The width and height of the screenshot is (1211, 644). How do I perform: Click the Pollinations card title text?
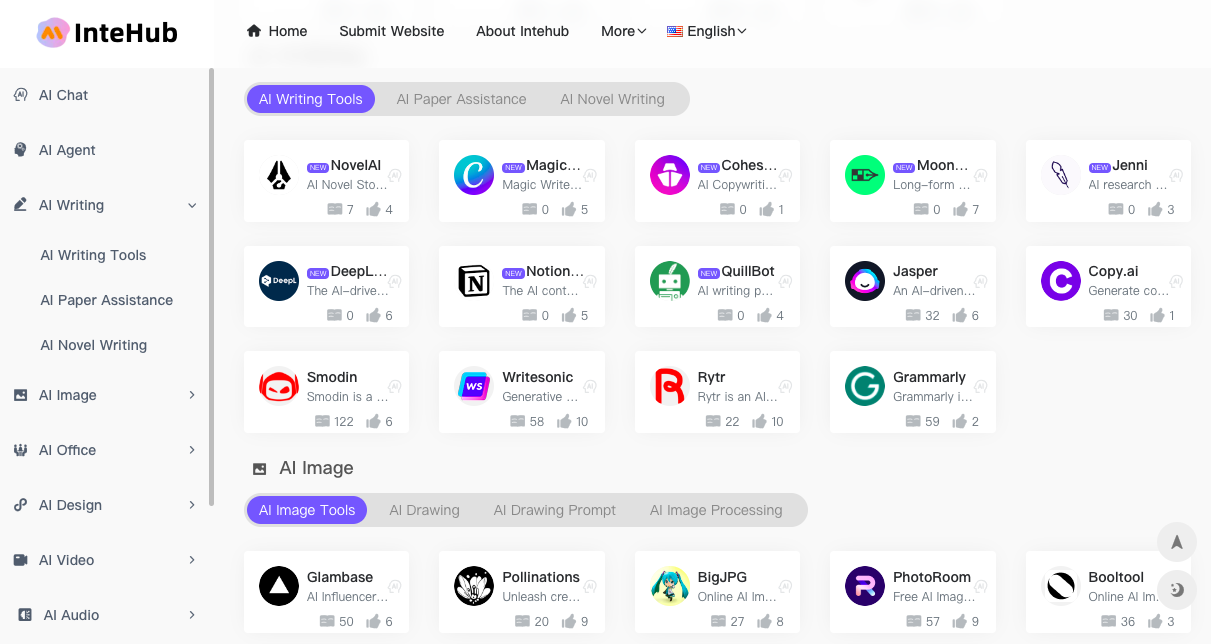541,577
